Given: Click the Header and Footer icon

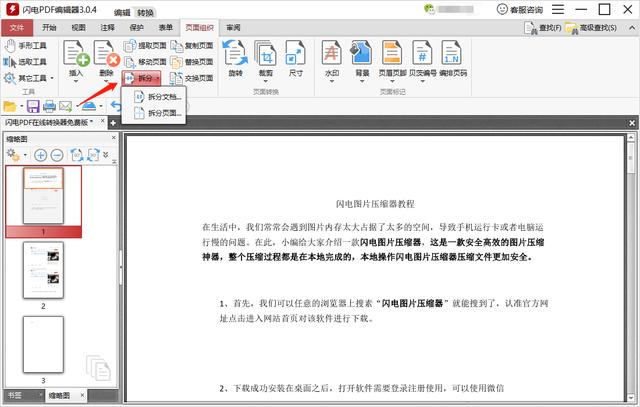Looking at the screenshot, I should click(392, 53).
